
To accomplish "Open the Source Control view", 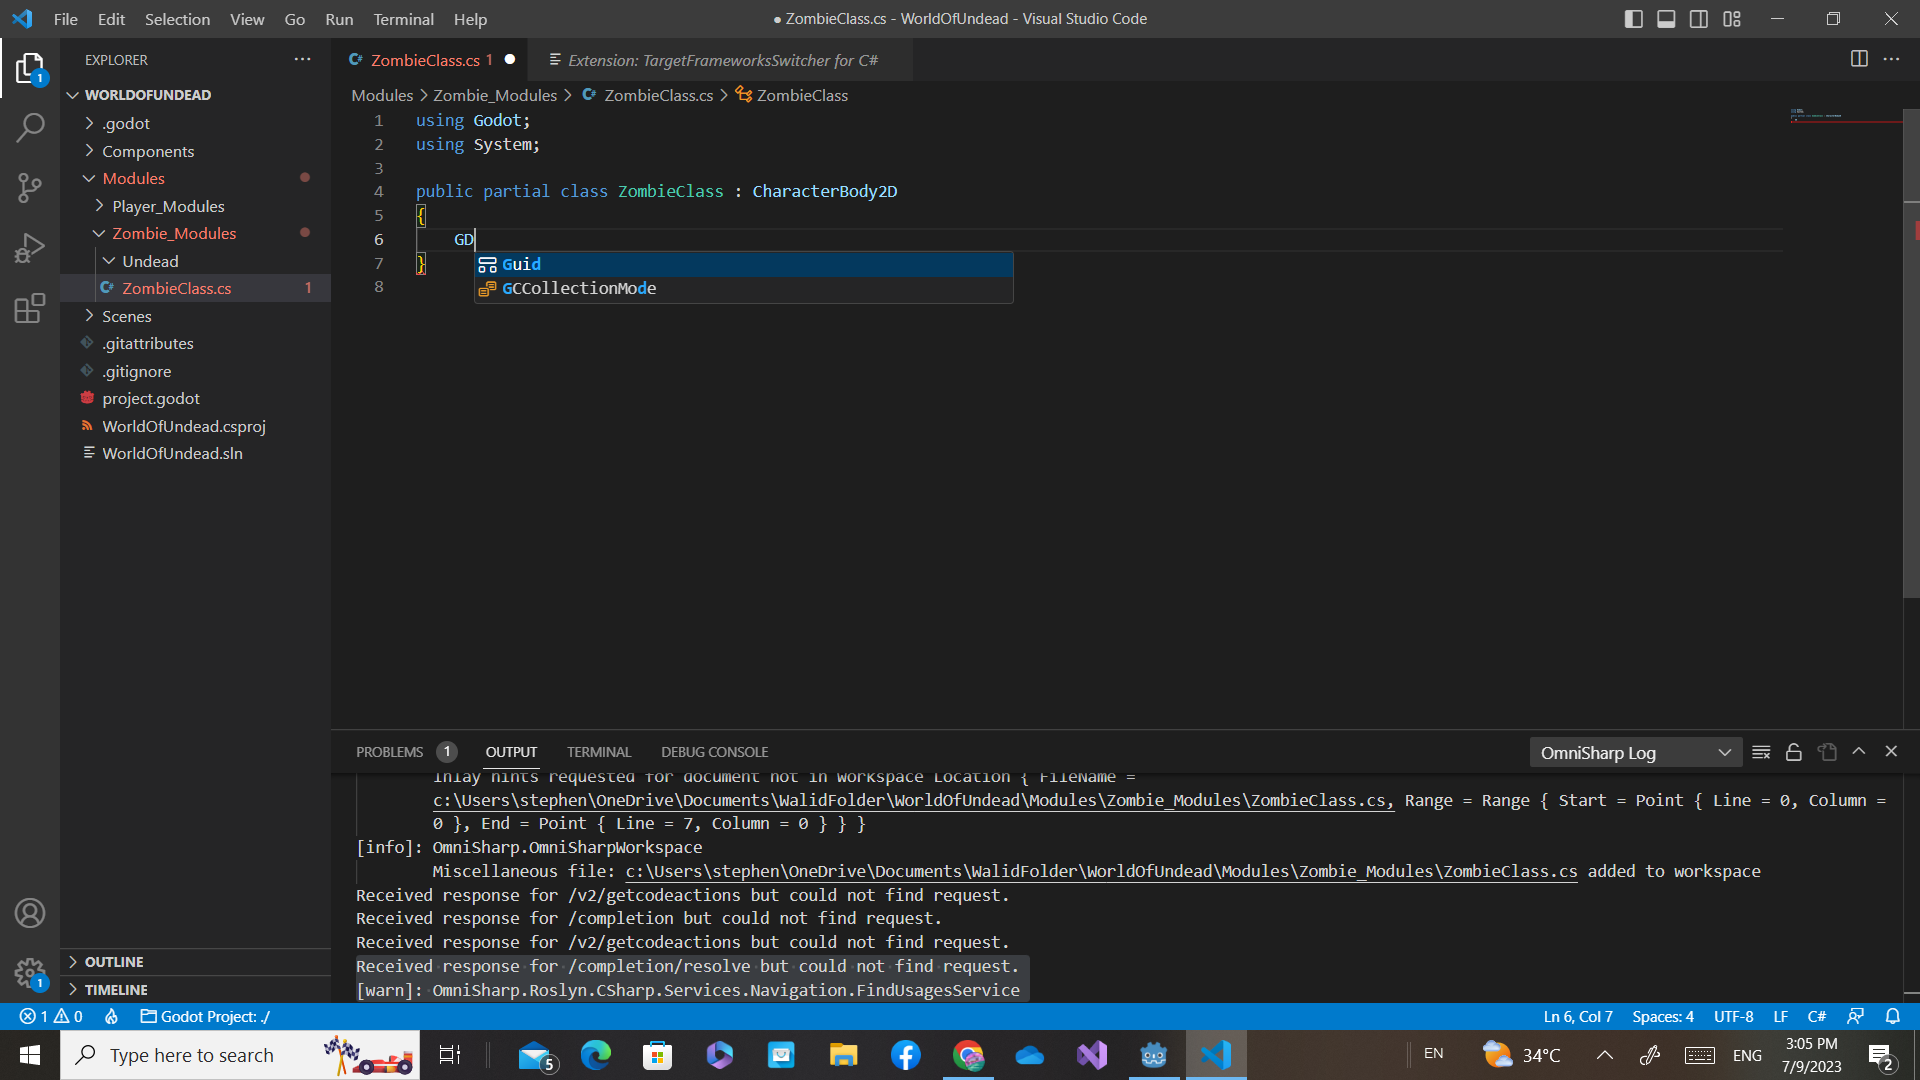I will click(31, 188).
